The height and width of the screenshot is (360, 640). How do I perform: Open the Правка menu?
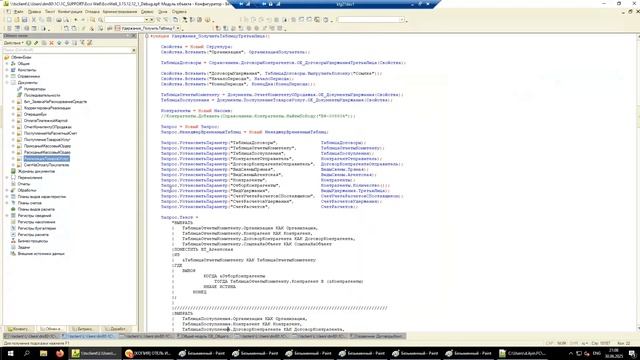pos(34,12)
